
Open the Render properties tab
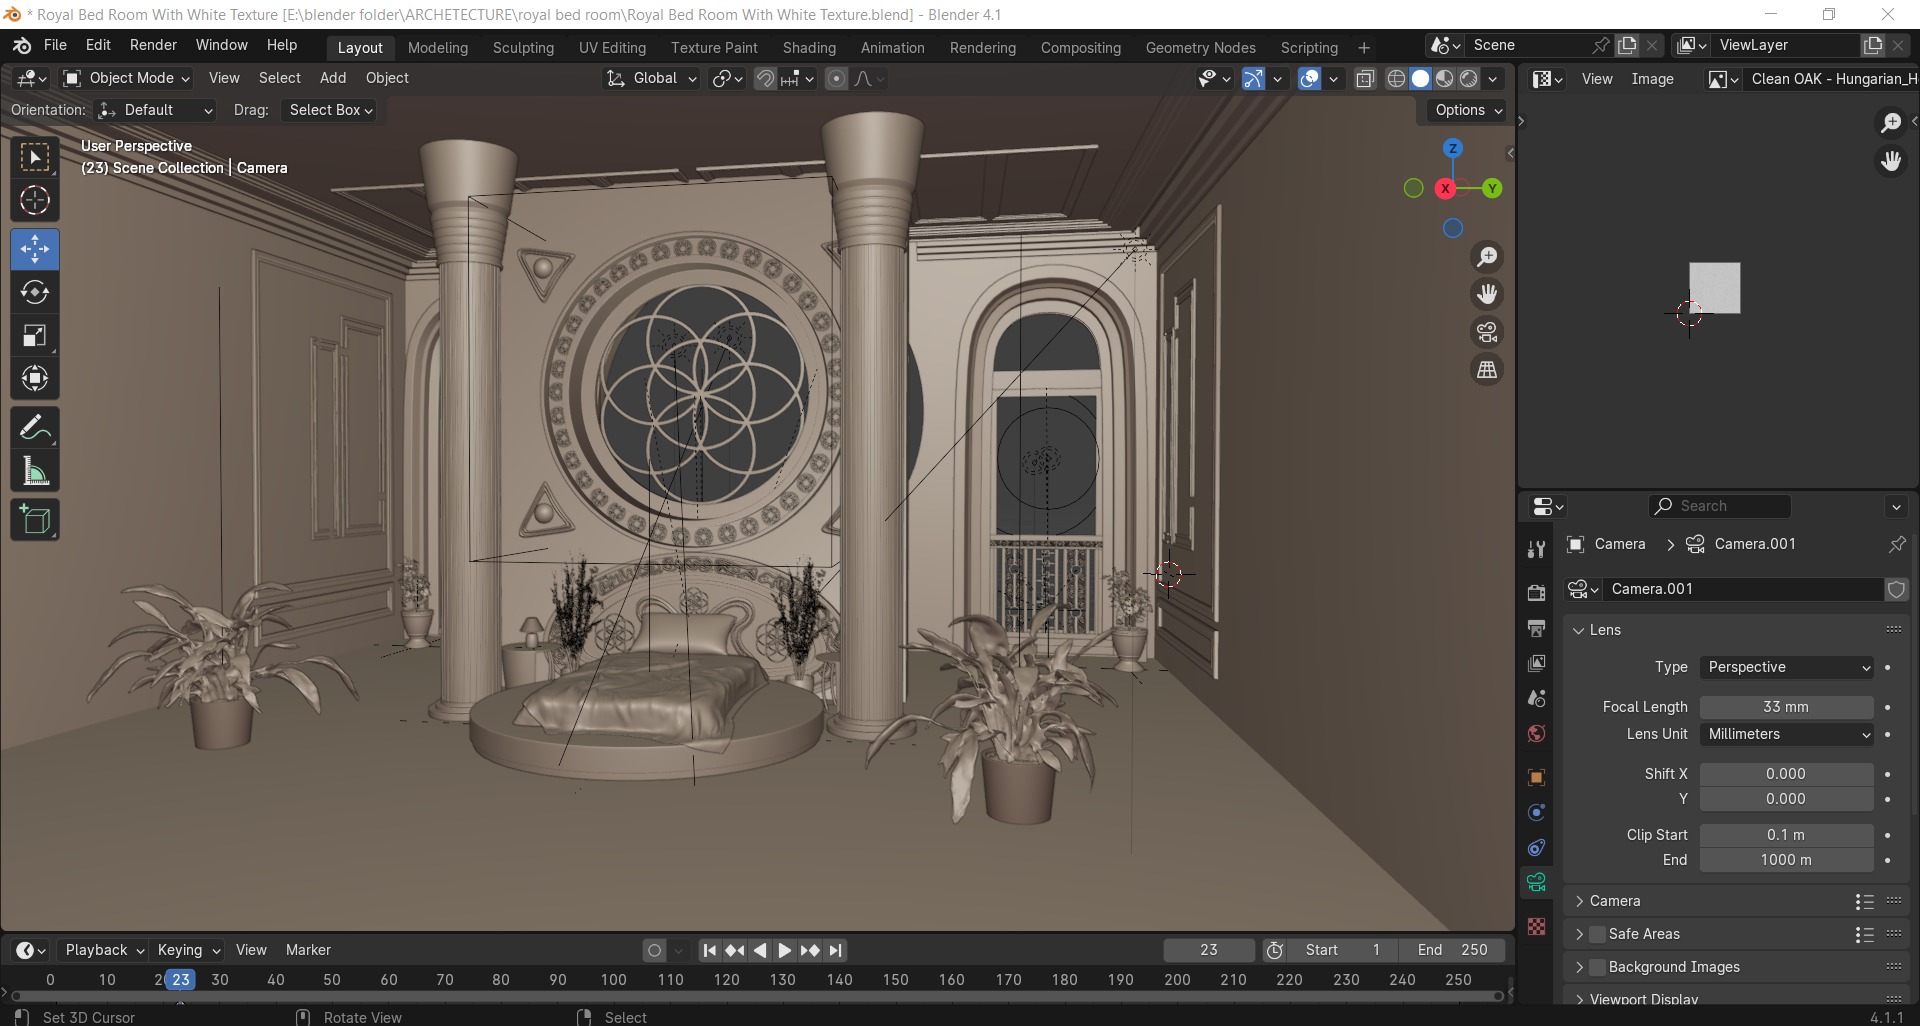[1537, 593]
